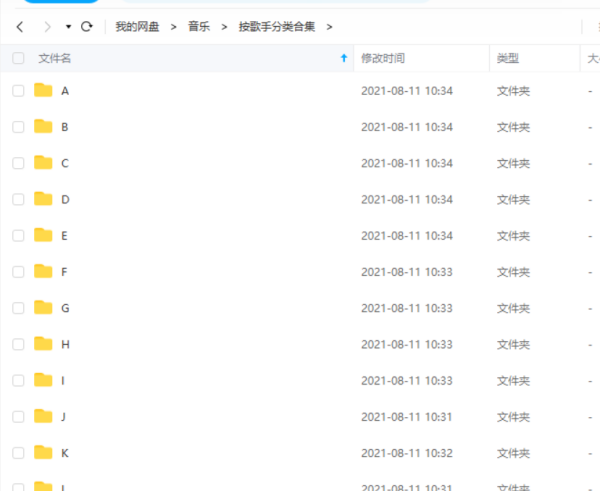The height and width of the screenshot is (491, 600).
Task: Sort by the 文件名 column header
Action: [55, 59]
